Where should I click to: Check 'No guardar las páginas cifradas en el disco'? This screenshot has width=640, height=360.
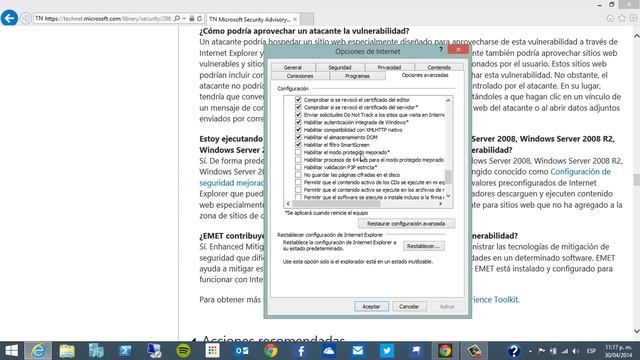point(298,175)
